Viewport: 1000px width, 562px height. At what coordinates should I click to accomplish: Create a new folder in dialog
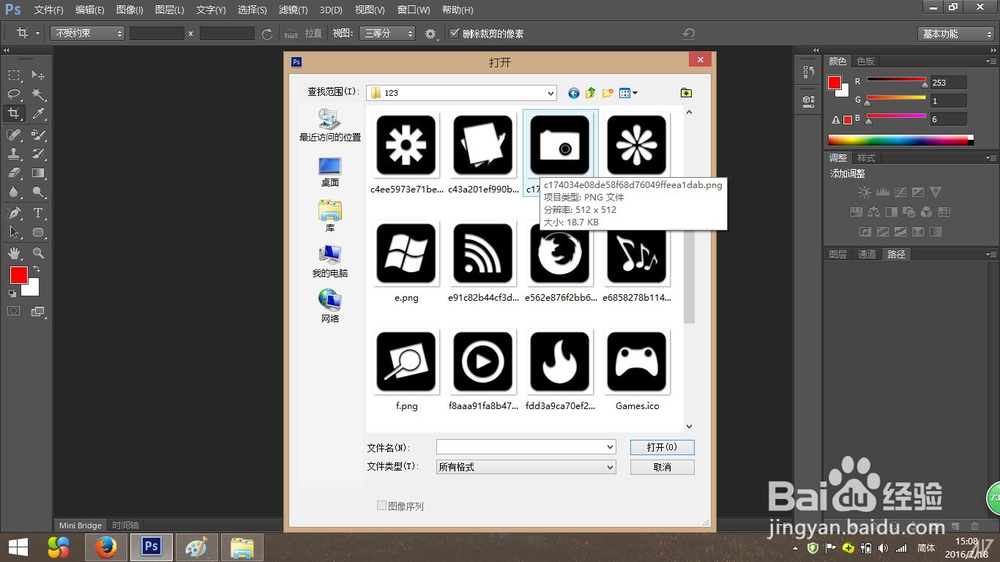607,93
